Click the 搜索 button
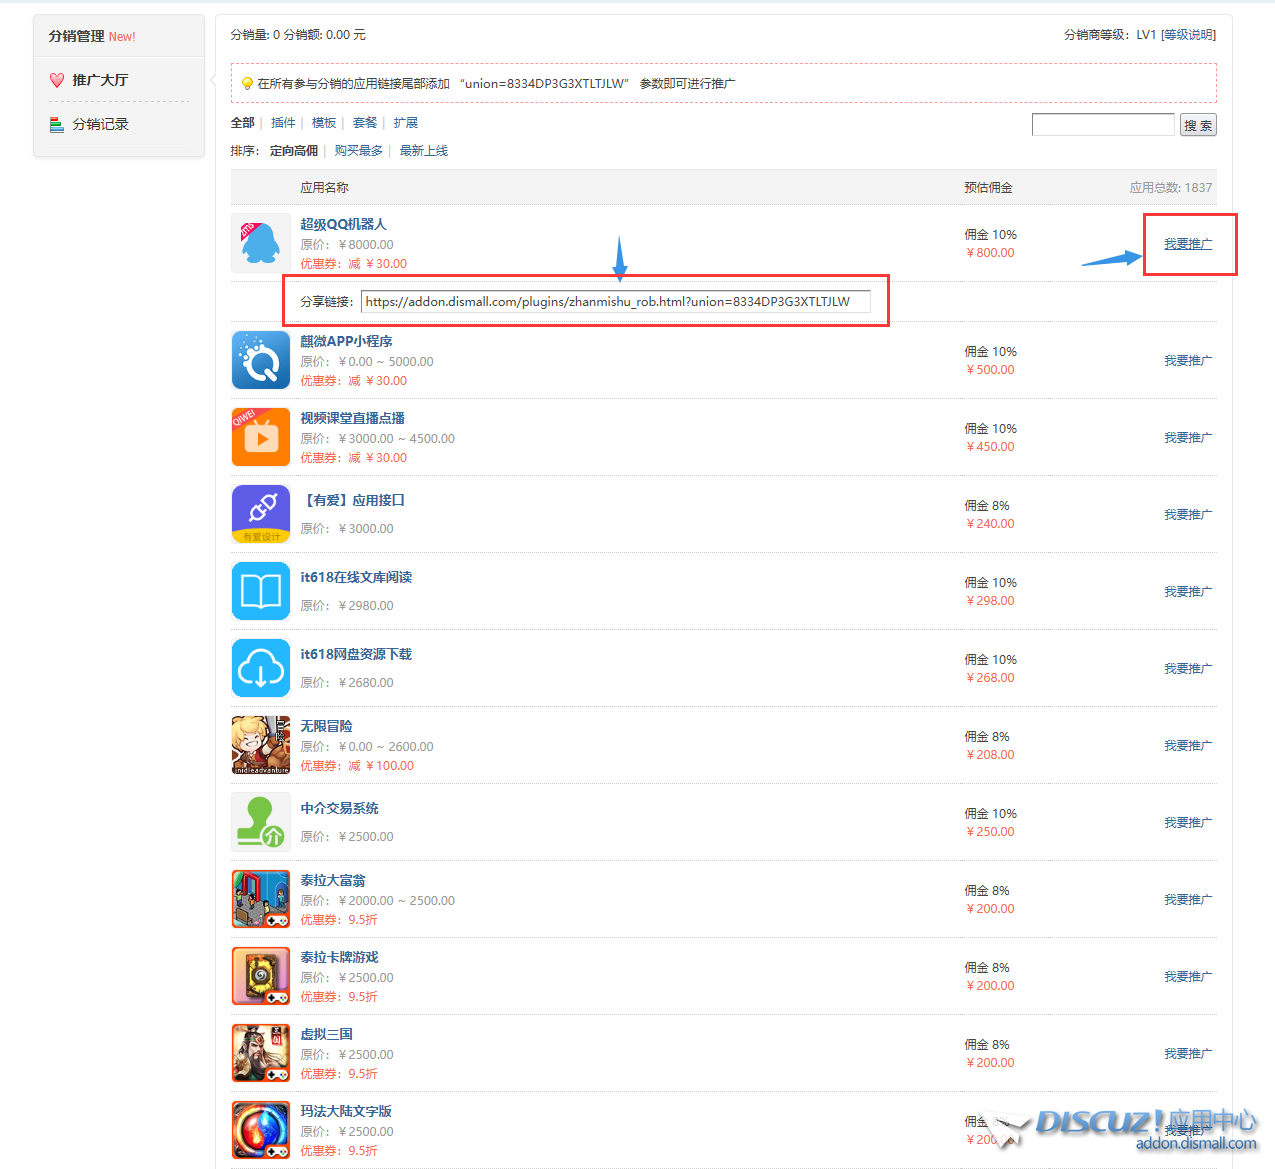 tap(1198, 125)
